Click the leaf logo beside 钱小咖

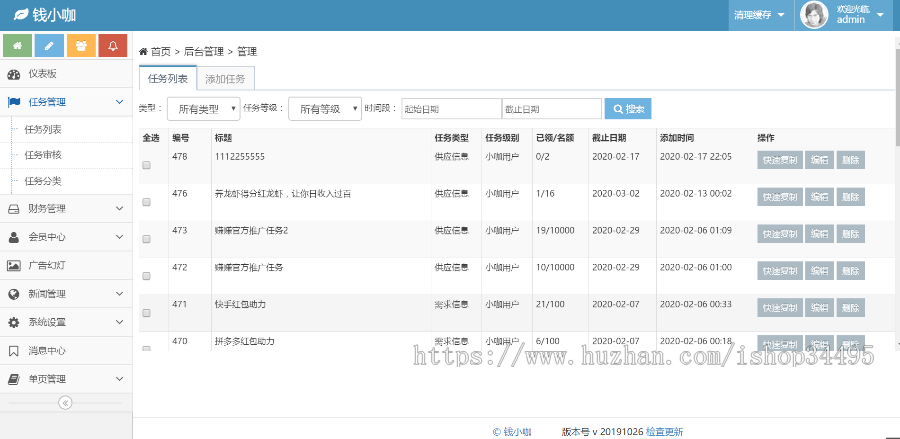tap(21, 15)
